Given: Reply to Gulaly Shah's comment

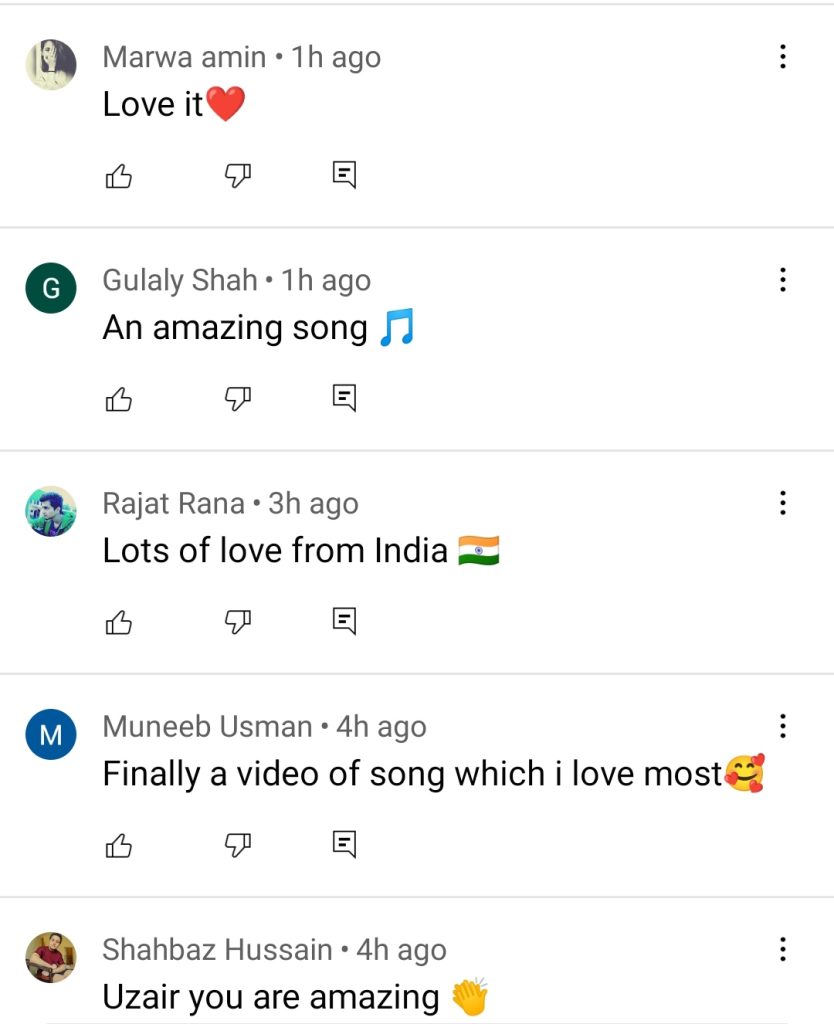Looking at the screenshot, I should tap(344, 398).
